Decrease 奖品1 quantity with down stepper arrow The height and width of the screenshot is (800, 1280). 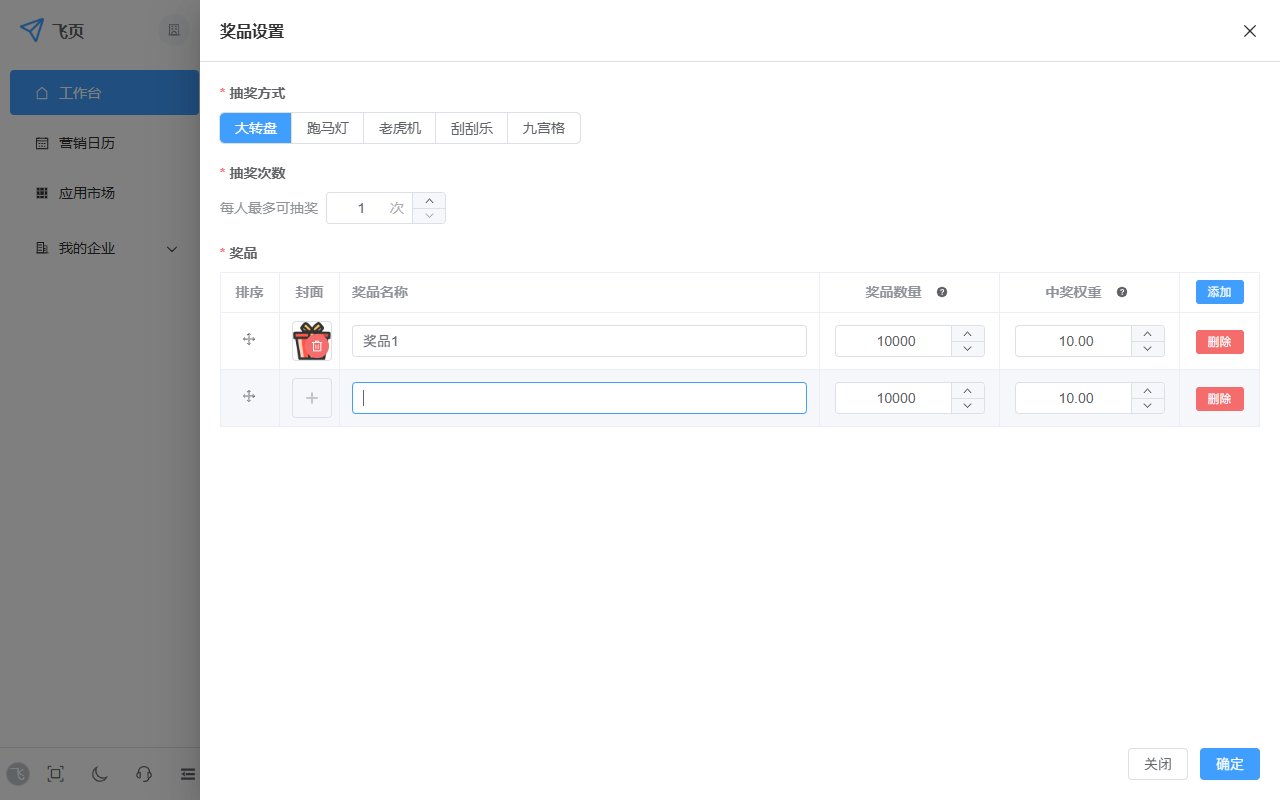coord(967,348)
